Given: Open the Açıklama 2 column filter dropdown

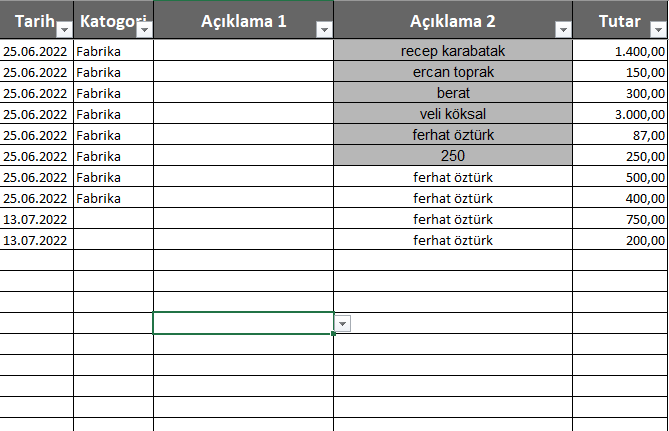Looking at the screenshot, I should tap(563, 30).
